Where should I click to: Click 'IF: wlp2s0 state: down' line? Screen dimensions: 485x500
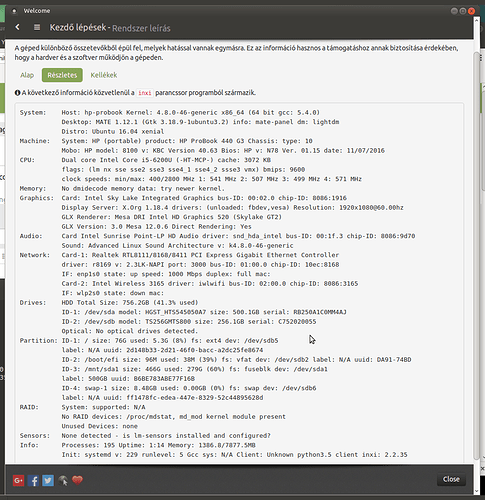113,293
